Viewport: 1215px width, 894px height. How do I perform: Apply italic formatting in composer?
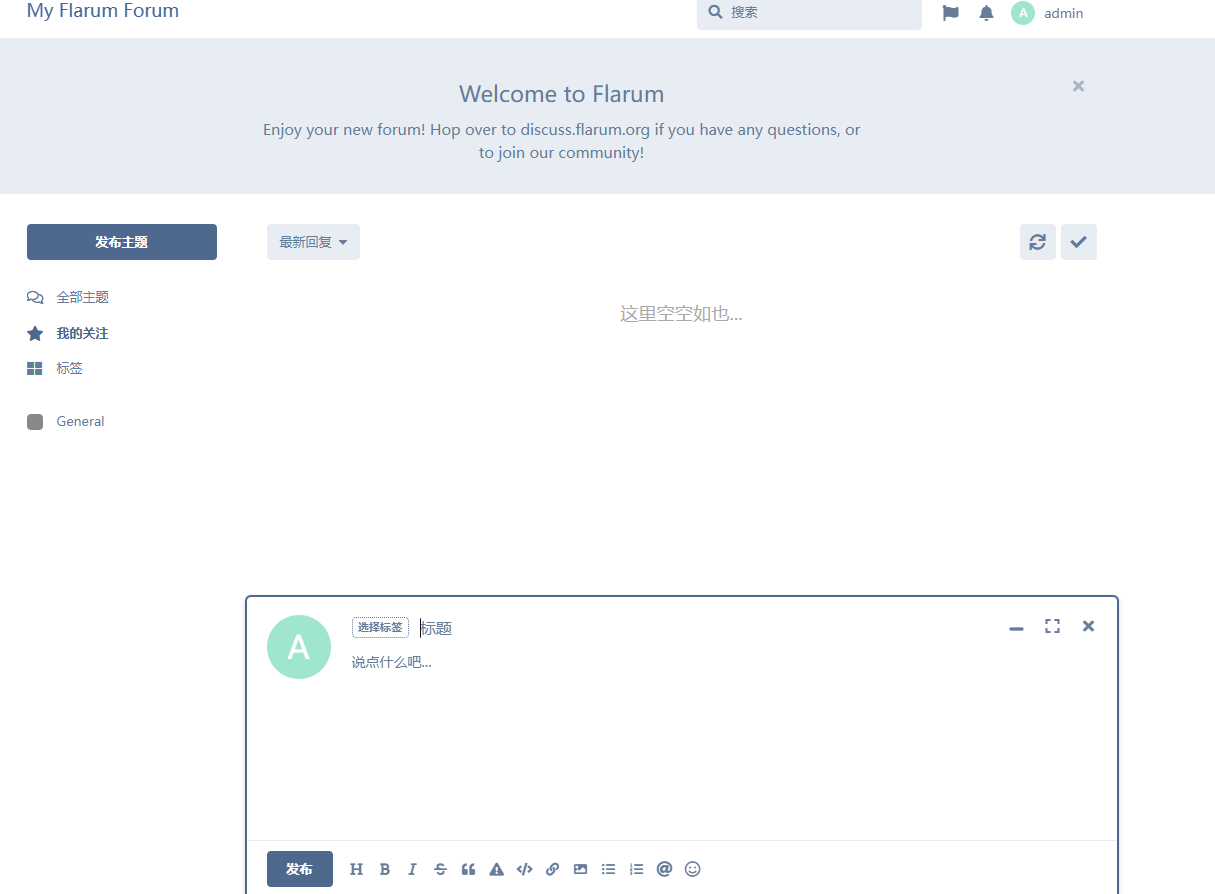pos(412,869)
